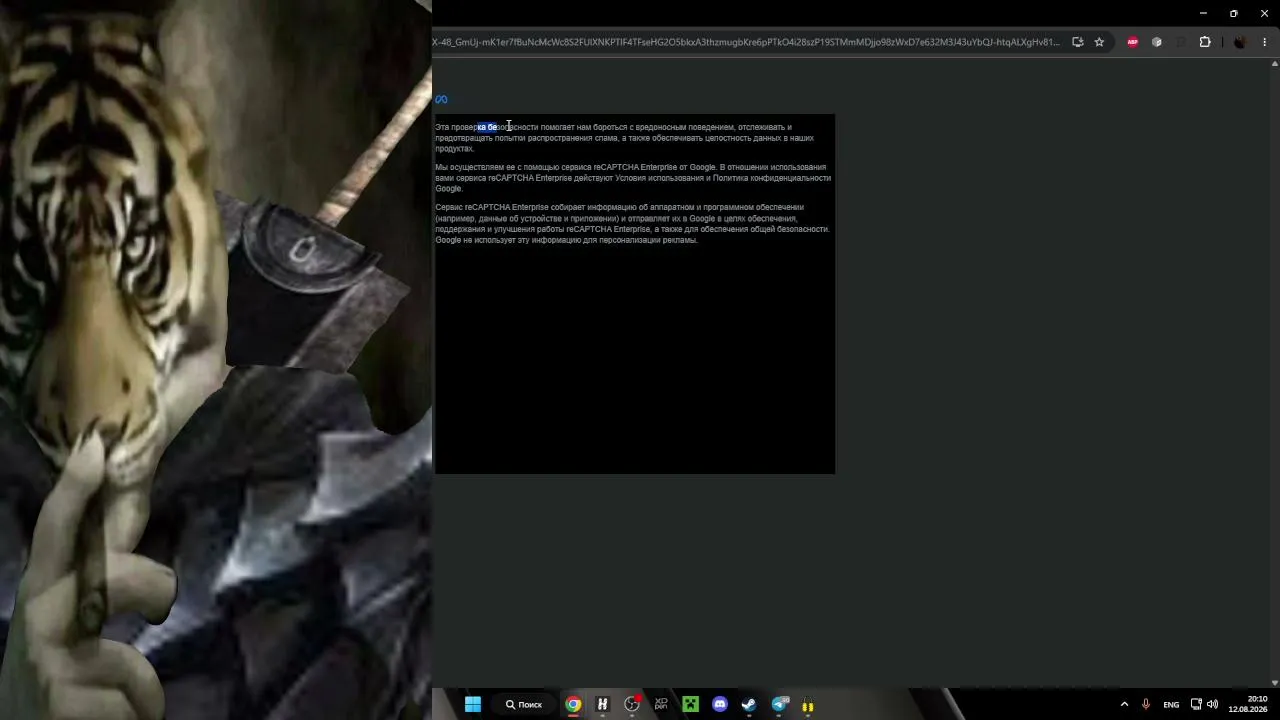Launch Minecraft from the taskbar

[690, 704]
